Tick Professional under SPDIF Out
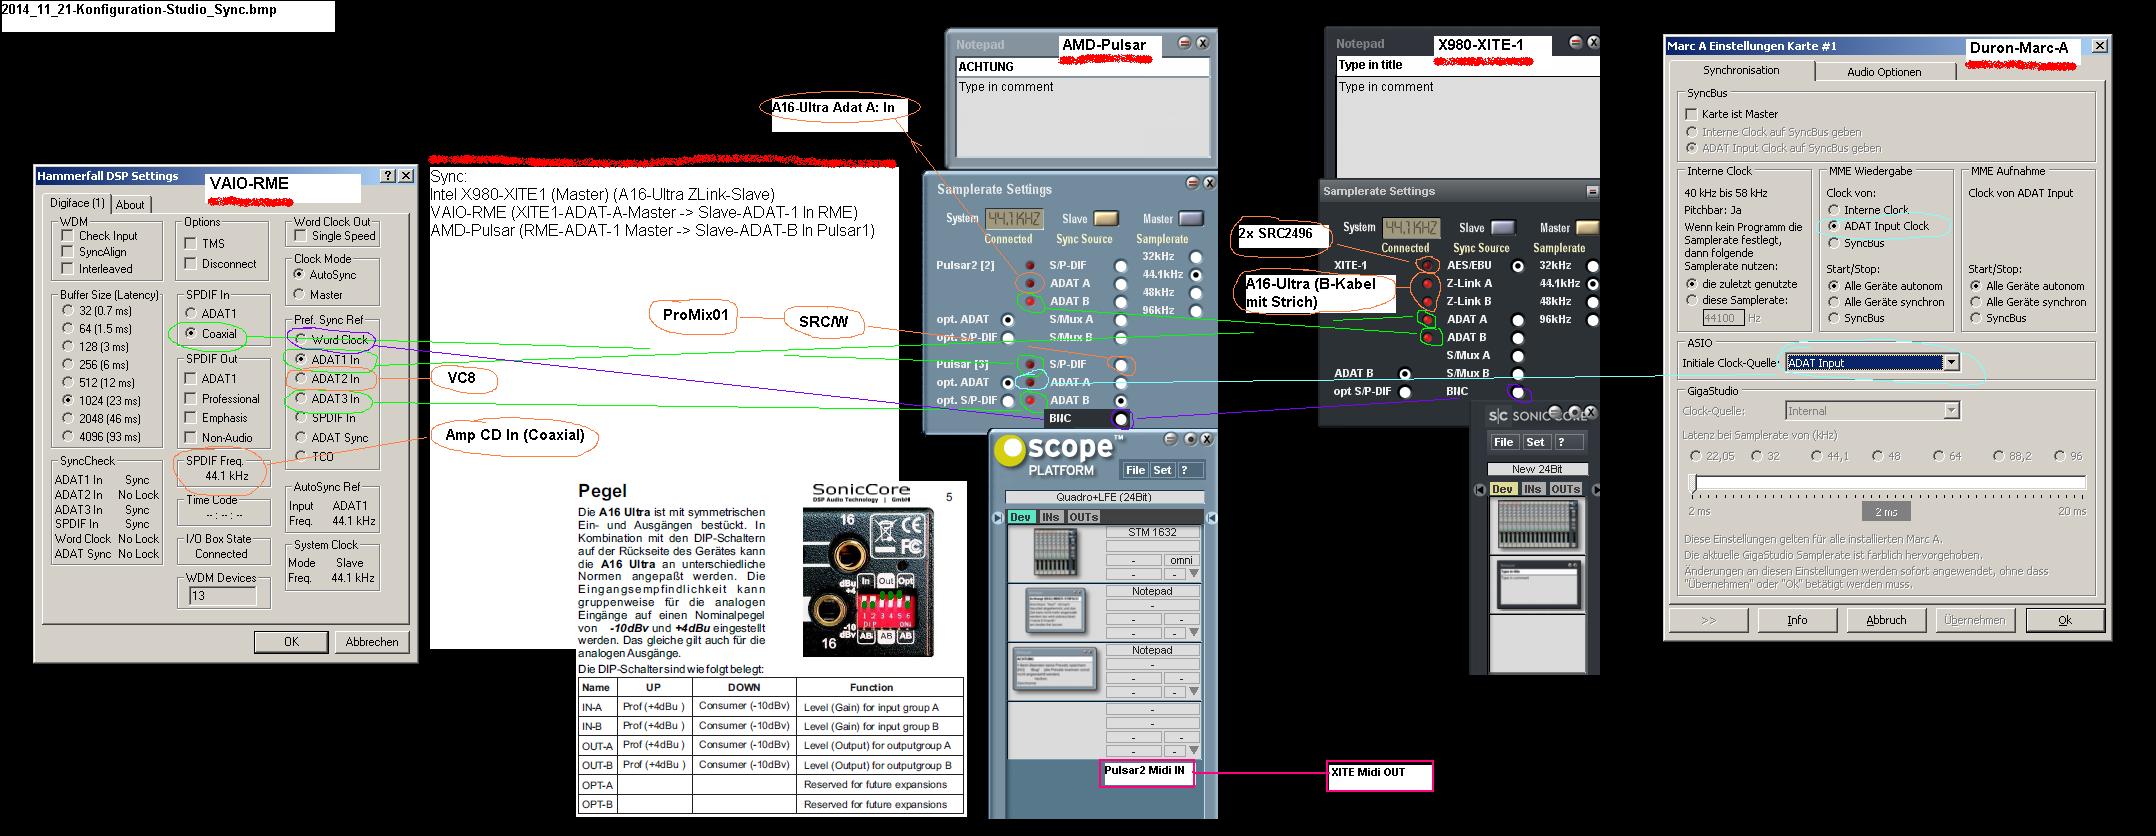This screenshot has height=836, width=2156. click(x=191, y=398)
